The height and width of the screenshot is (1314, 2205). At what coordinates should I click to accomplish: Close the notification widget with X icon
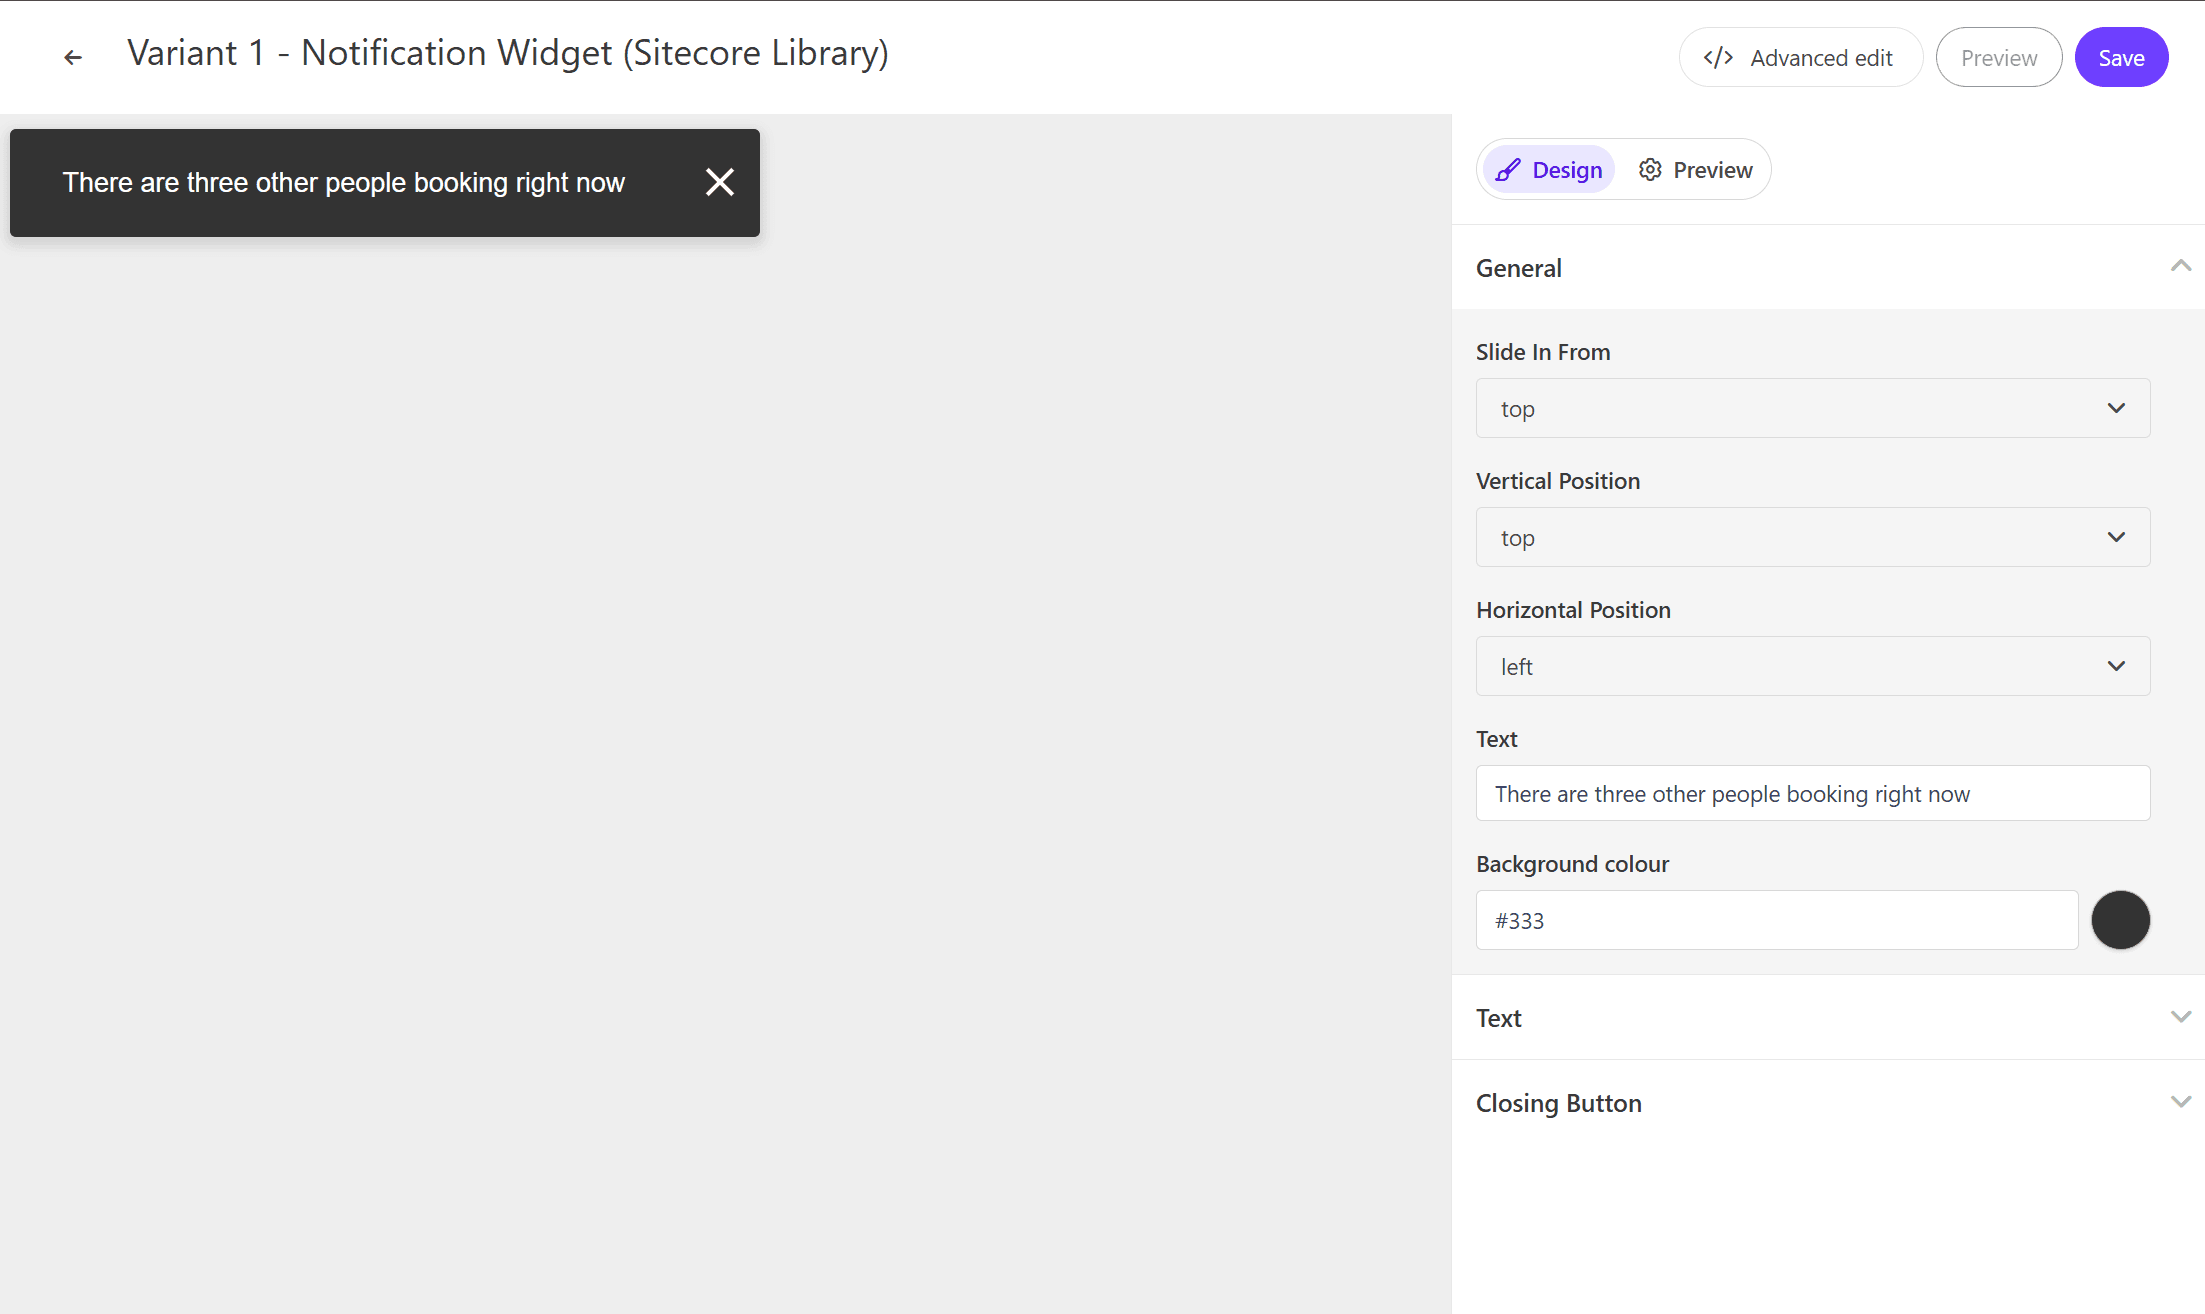pyautogui.click(x=720, y=182)
